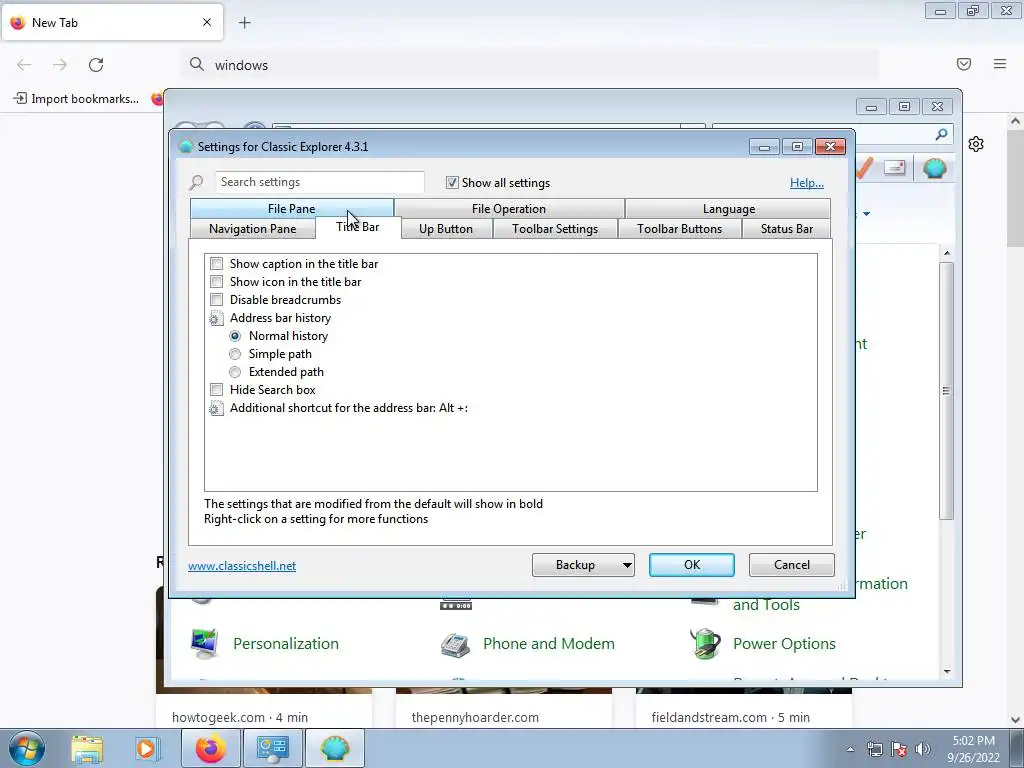Click Firefox page scroll up arrow
The height and width of the screenshot is (768, 1024).
coord(1015,121)
